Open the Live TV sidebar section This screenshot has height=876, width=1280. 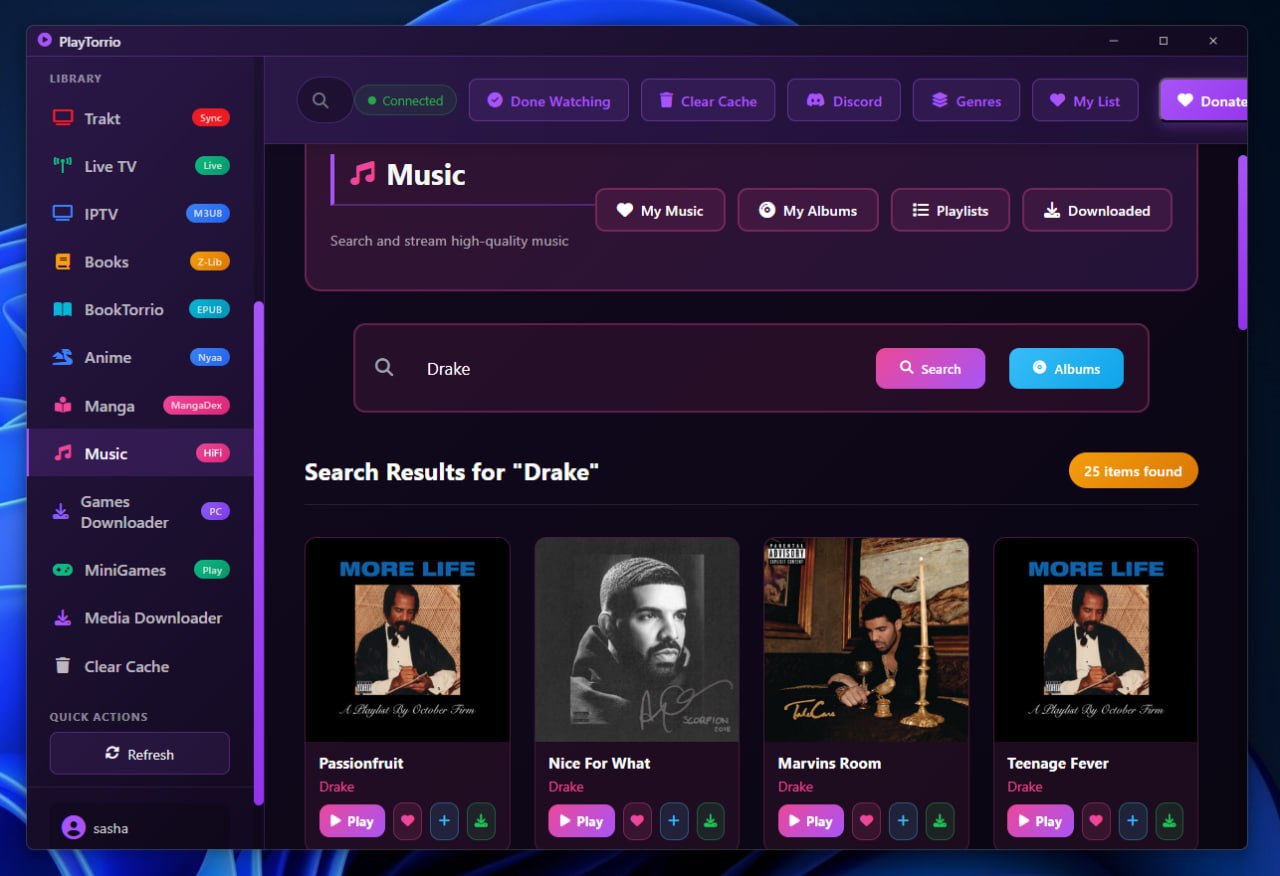(140, 166)
